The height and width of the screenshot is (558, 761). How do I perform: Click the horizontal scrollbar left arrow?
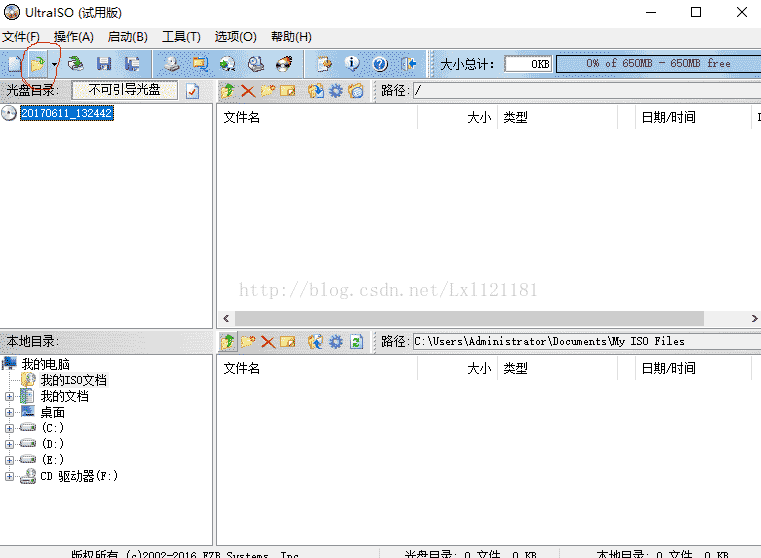point(226,318)
